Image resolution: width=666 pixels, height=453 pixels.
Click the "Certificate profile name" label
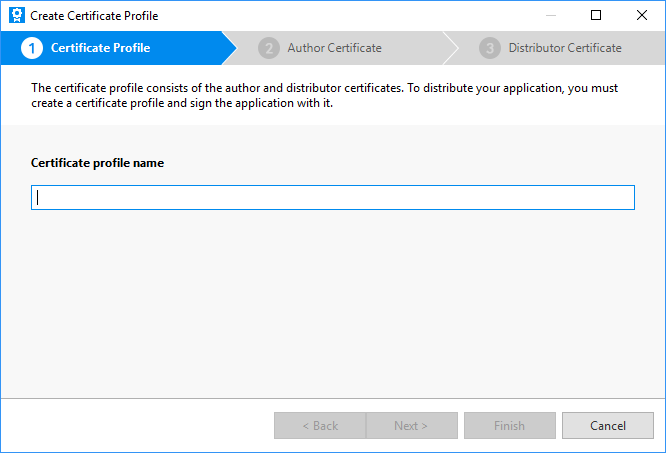[97, 163]
